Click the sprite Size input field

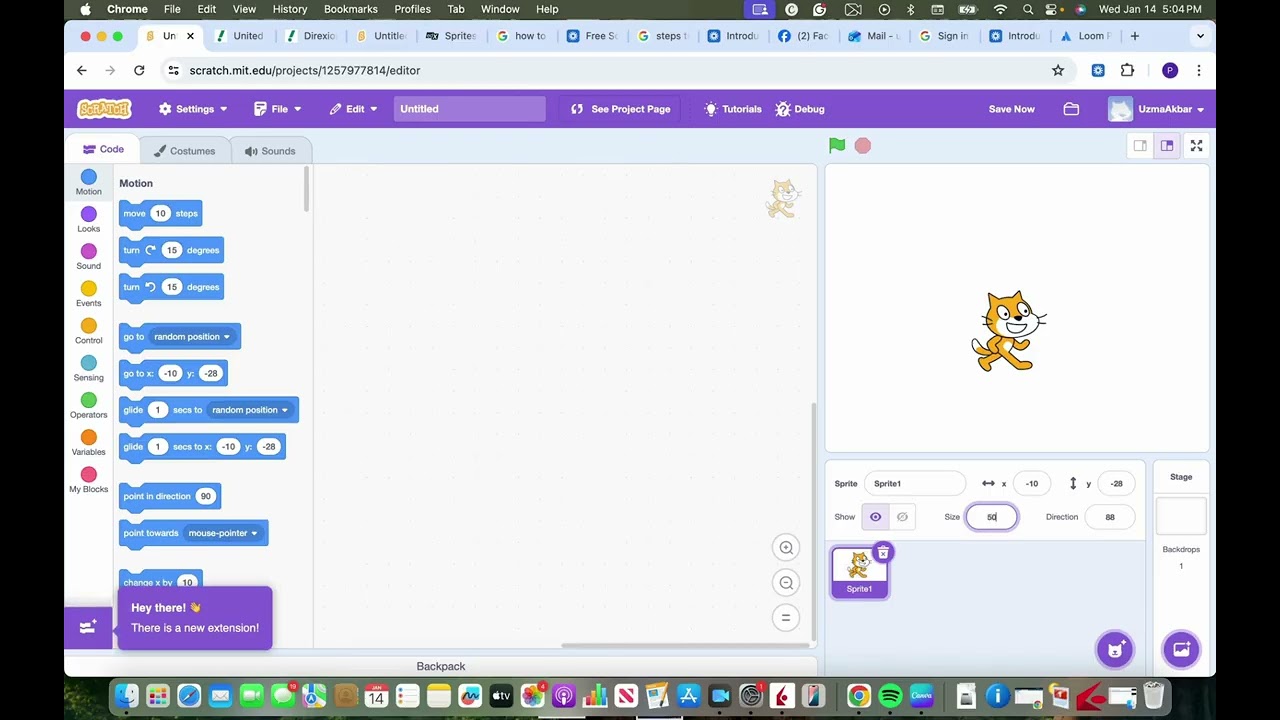(991, 517)
